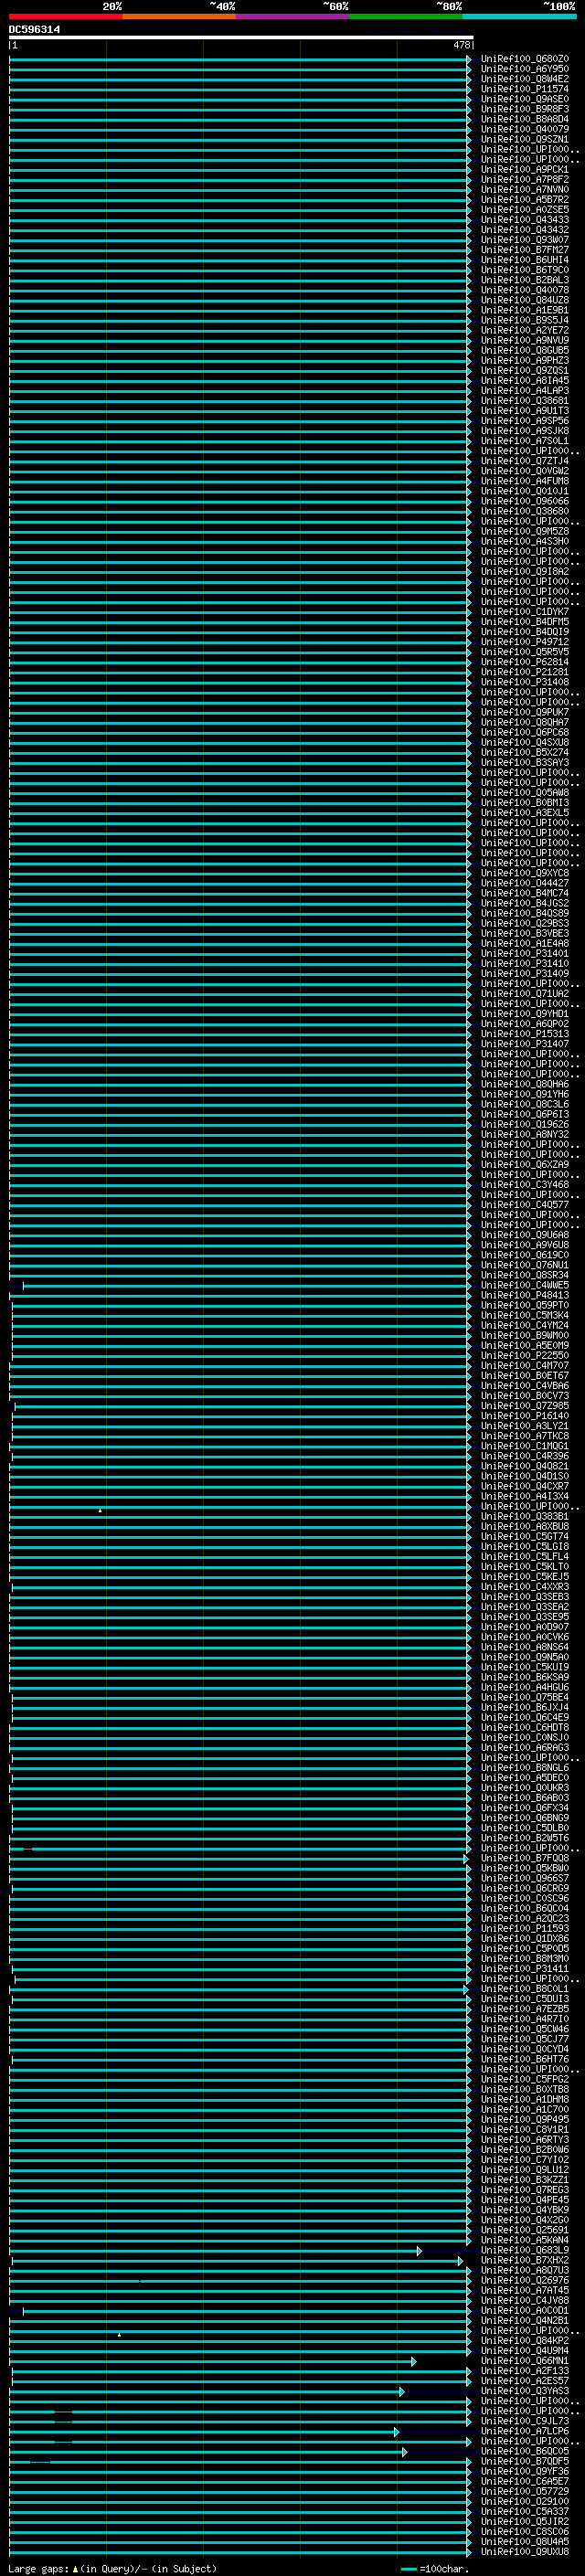Screen dimensions: 585x2576
Task: Select hit label UniRef100_C1DYK7
Action: pos(524,612)
